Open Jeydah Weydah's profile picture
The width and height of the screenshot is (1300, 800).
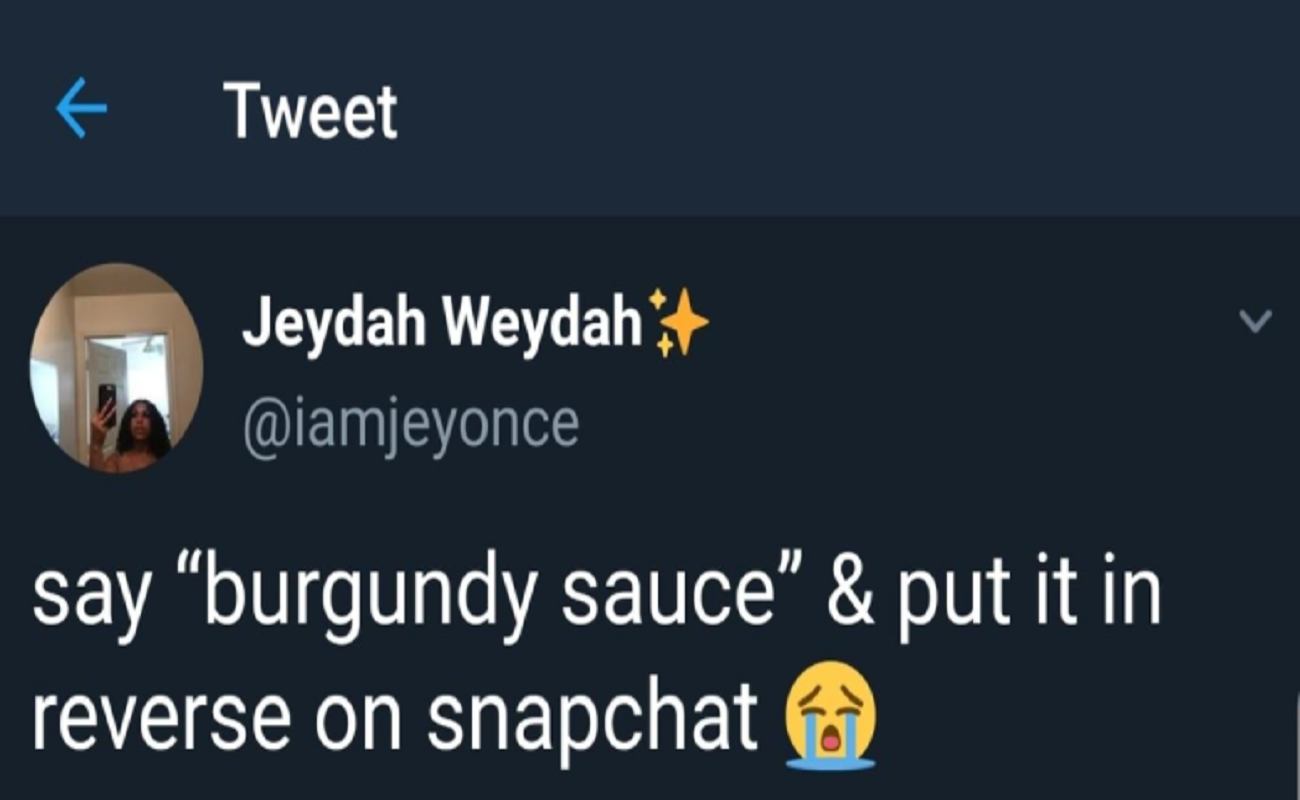click(116, 367)
